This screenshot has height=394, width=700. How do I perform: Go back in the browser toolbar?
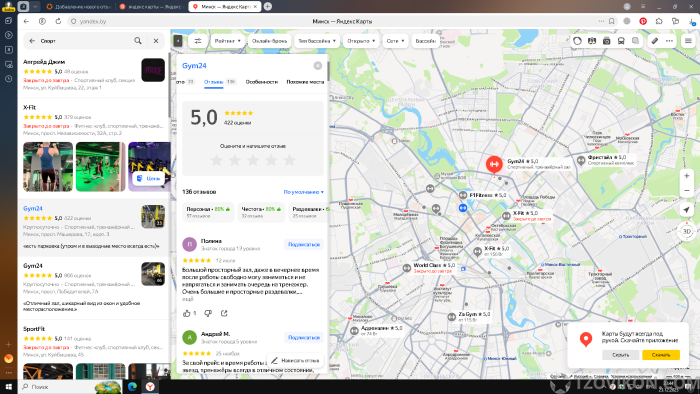(26, 21)
